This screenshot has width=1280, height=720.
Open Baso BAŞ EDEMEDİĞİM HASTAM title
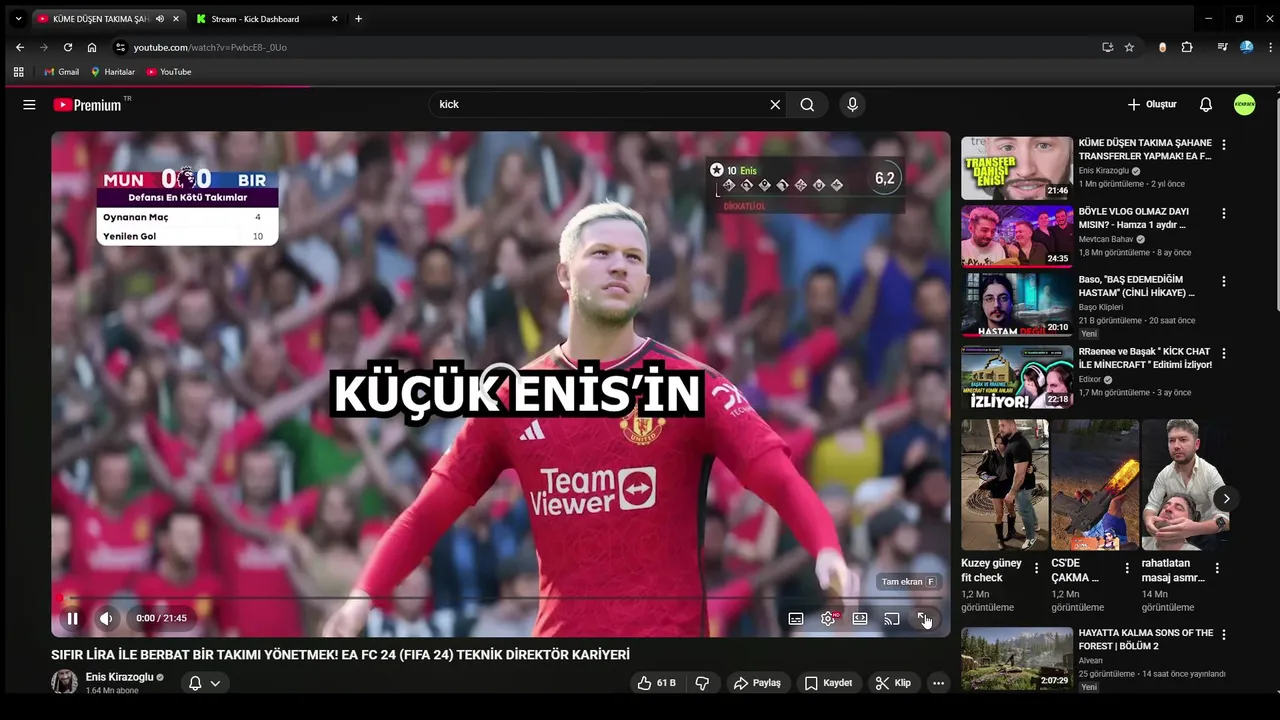coord(1137,286)
